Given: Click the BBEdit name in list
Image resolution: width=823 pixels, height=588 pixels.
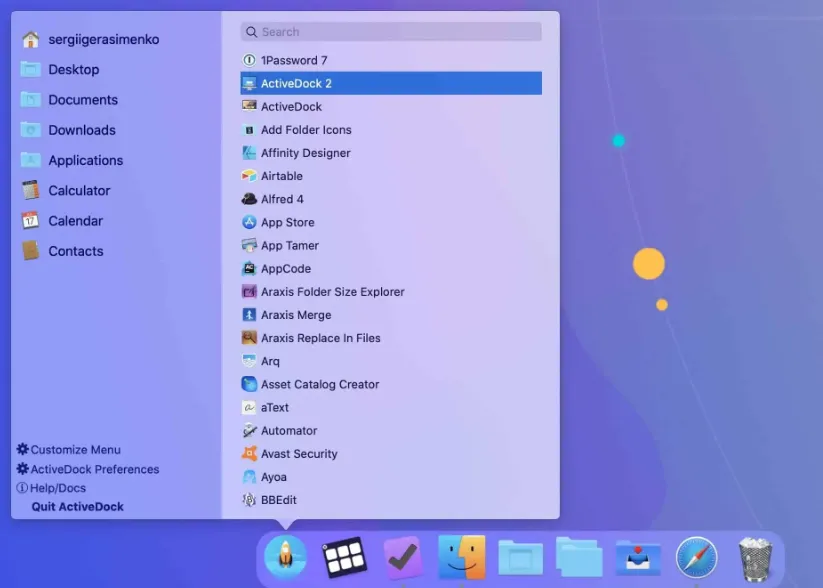Looking at the screenshot, I should (x=279, y=500).
